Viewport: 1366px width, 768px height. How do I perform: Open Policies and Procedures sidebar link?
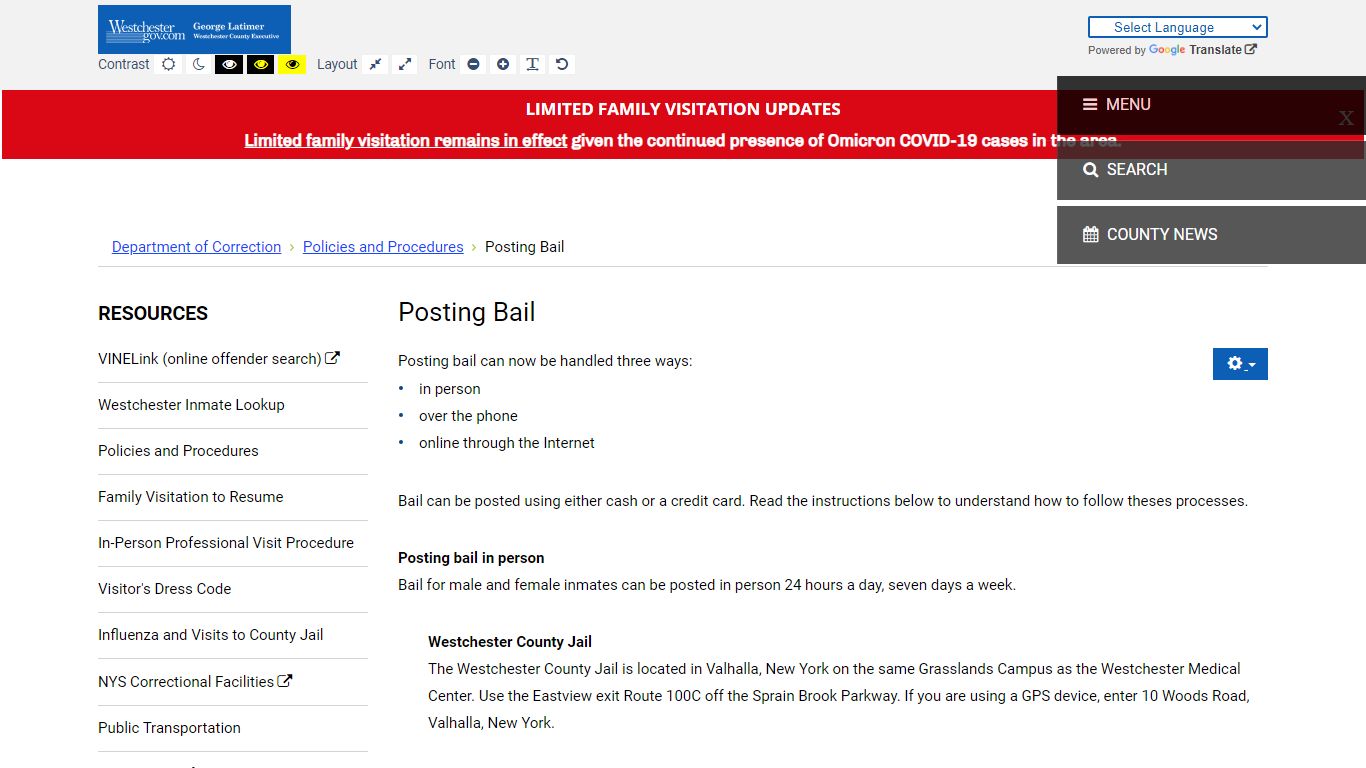coord(178,451)
